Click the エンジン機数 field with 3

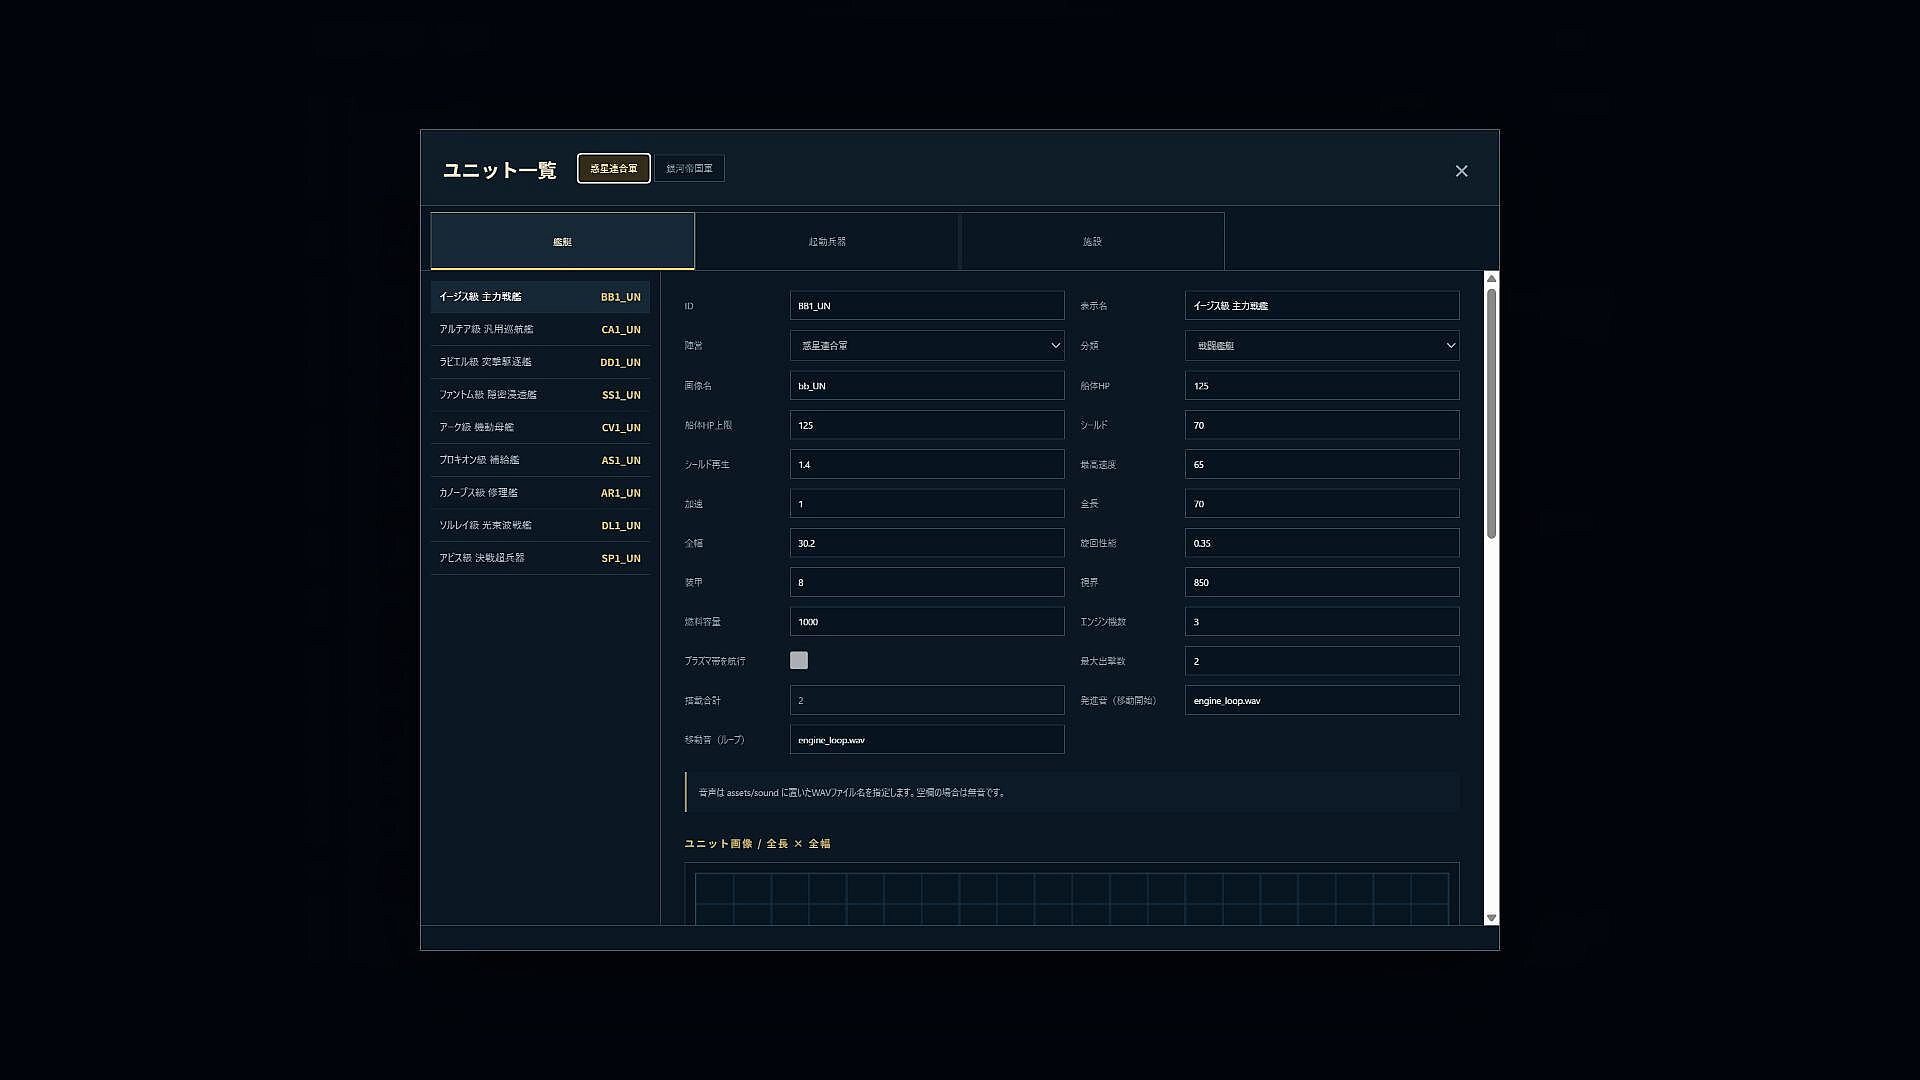pos(1322,621)
